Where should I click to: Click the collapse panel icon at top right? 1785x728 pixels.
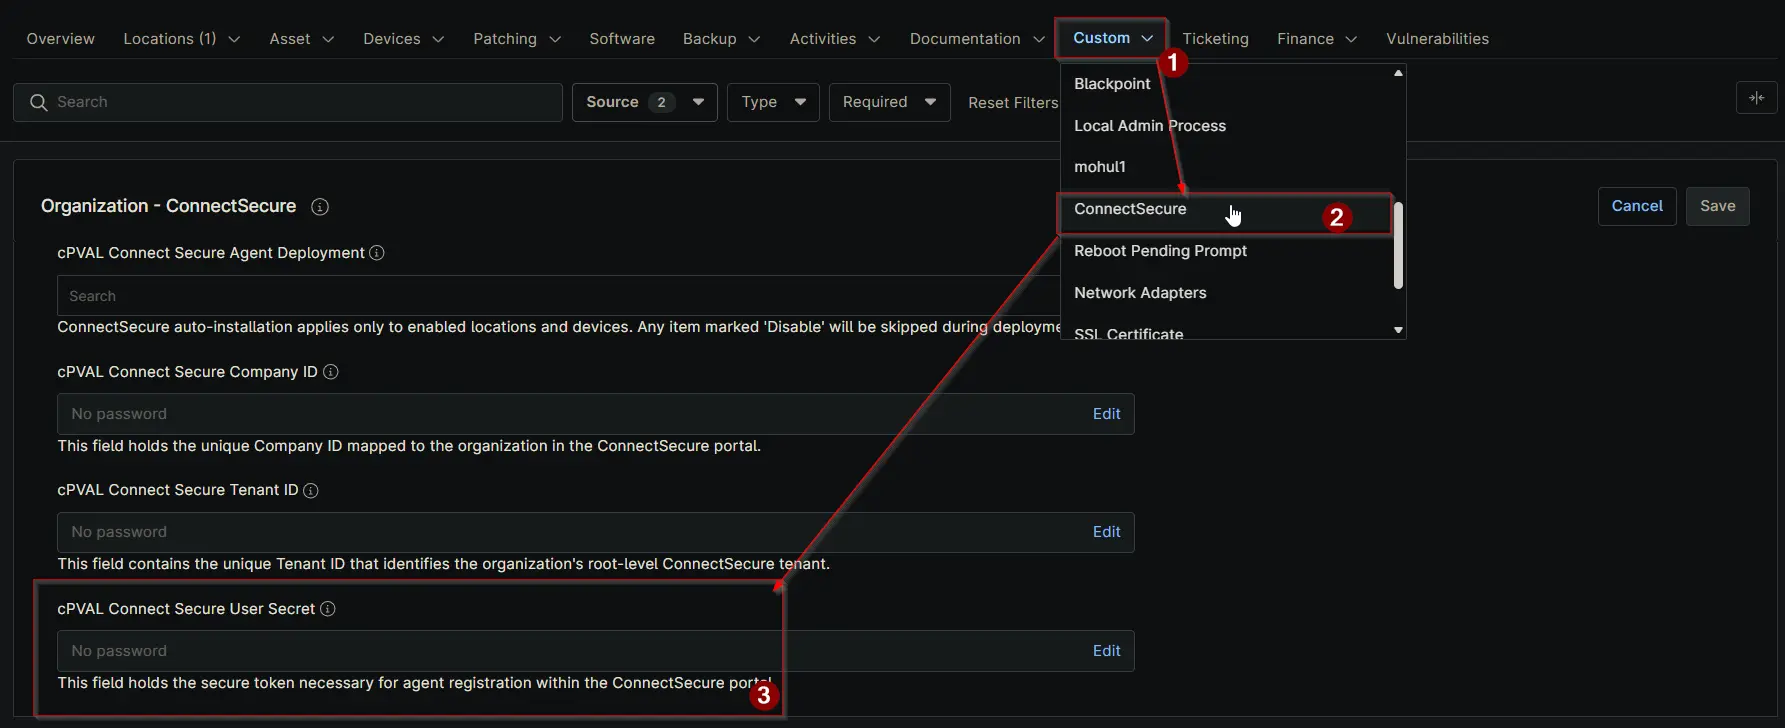[x=1756, y=98]
